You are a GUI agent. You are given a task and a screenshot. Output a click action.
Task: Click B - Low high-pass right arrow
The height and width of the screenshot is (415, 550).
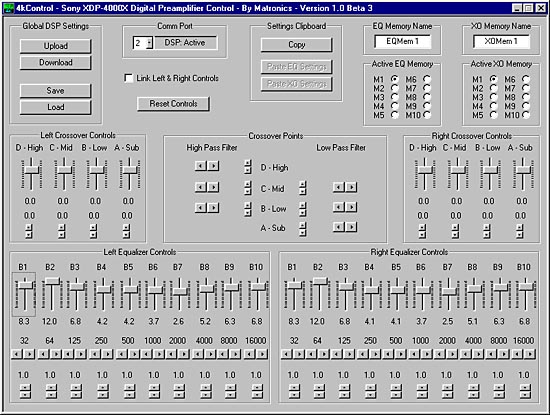pyautogui.click(x=213, y=208)
